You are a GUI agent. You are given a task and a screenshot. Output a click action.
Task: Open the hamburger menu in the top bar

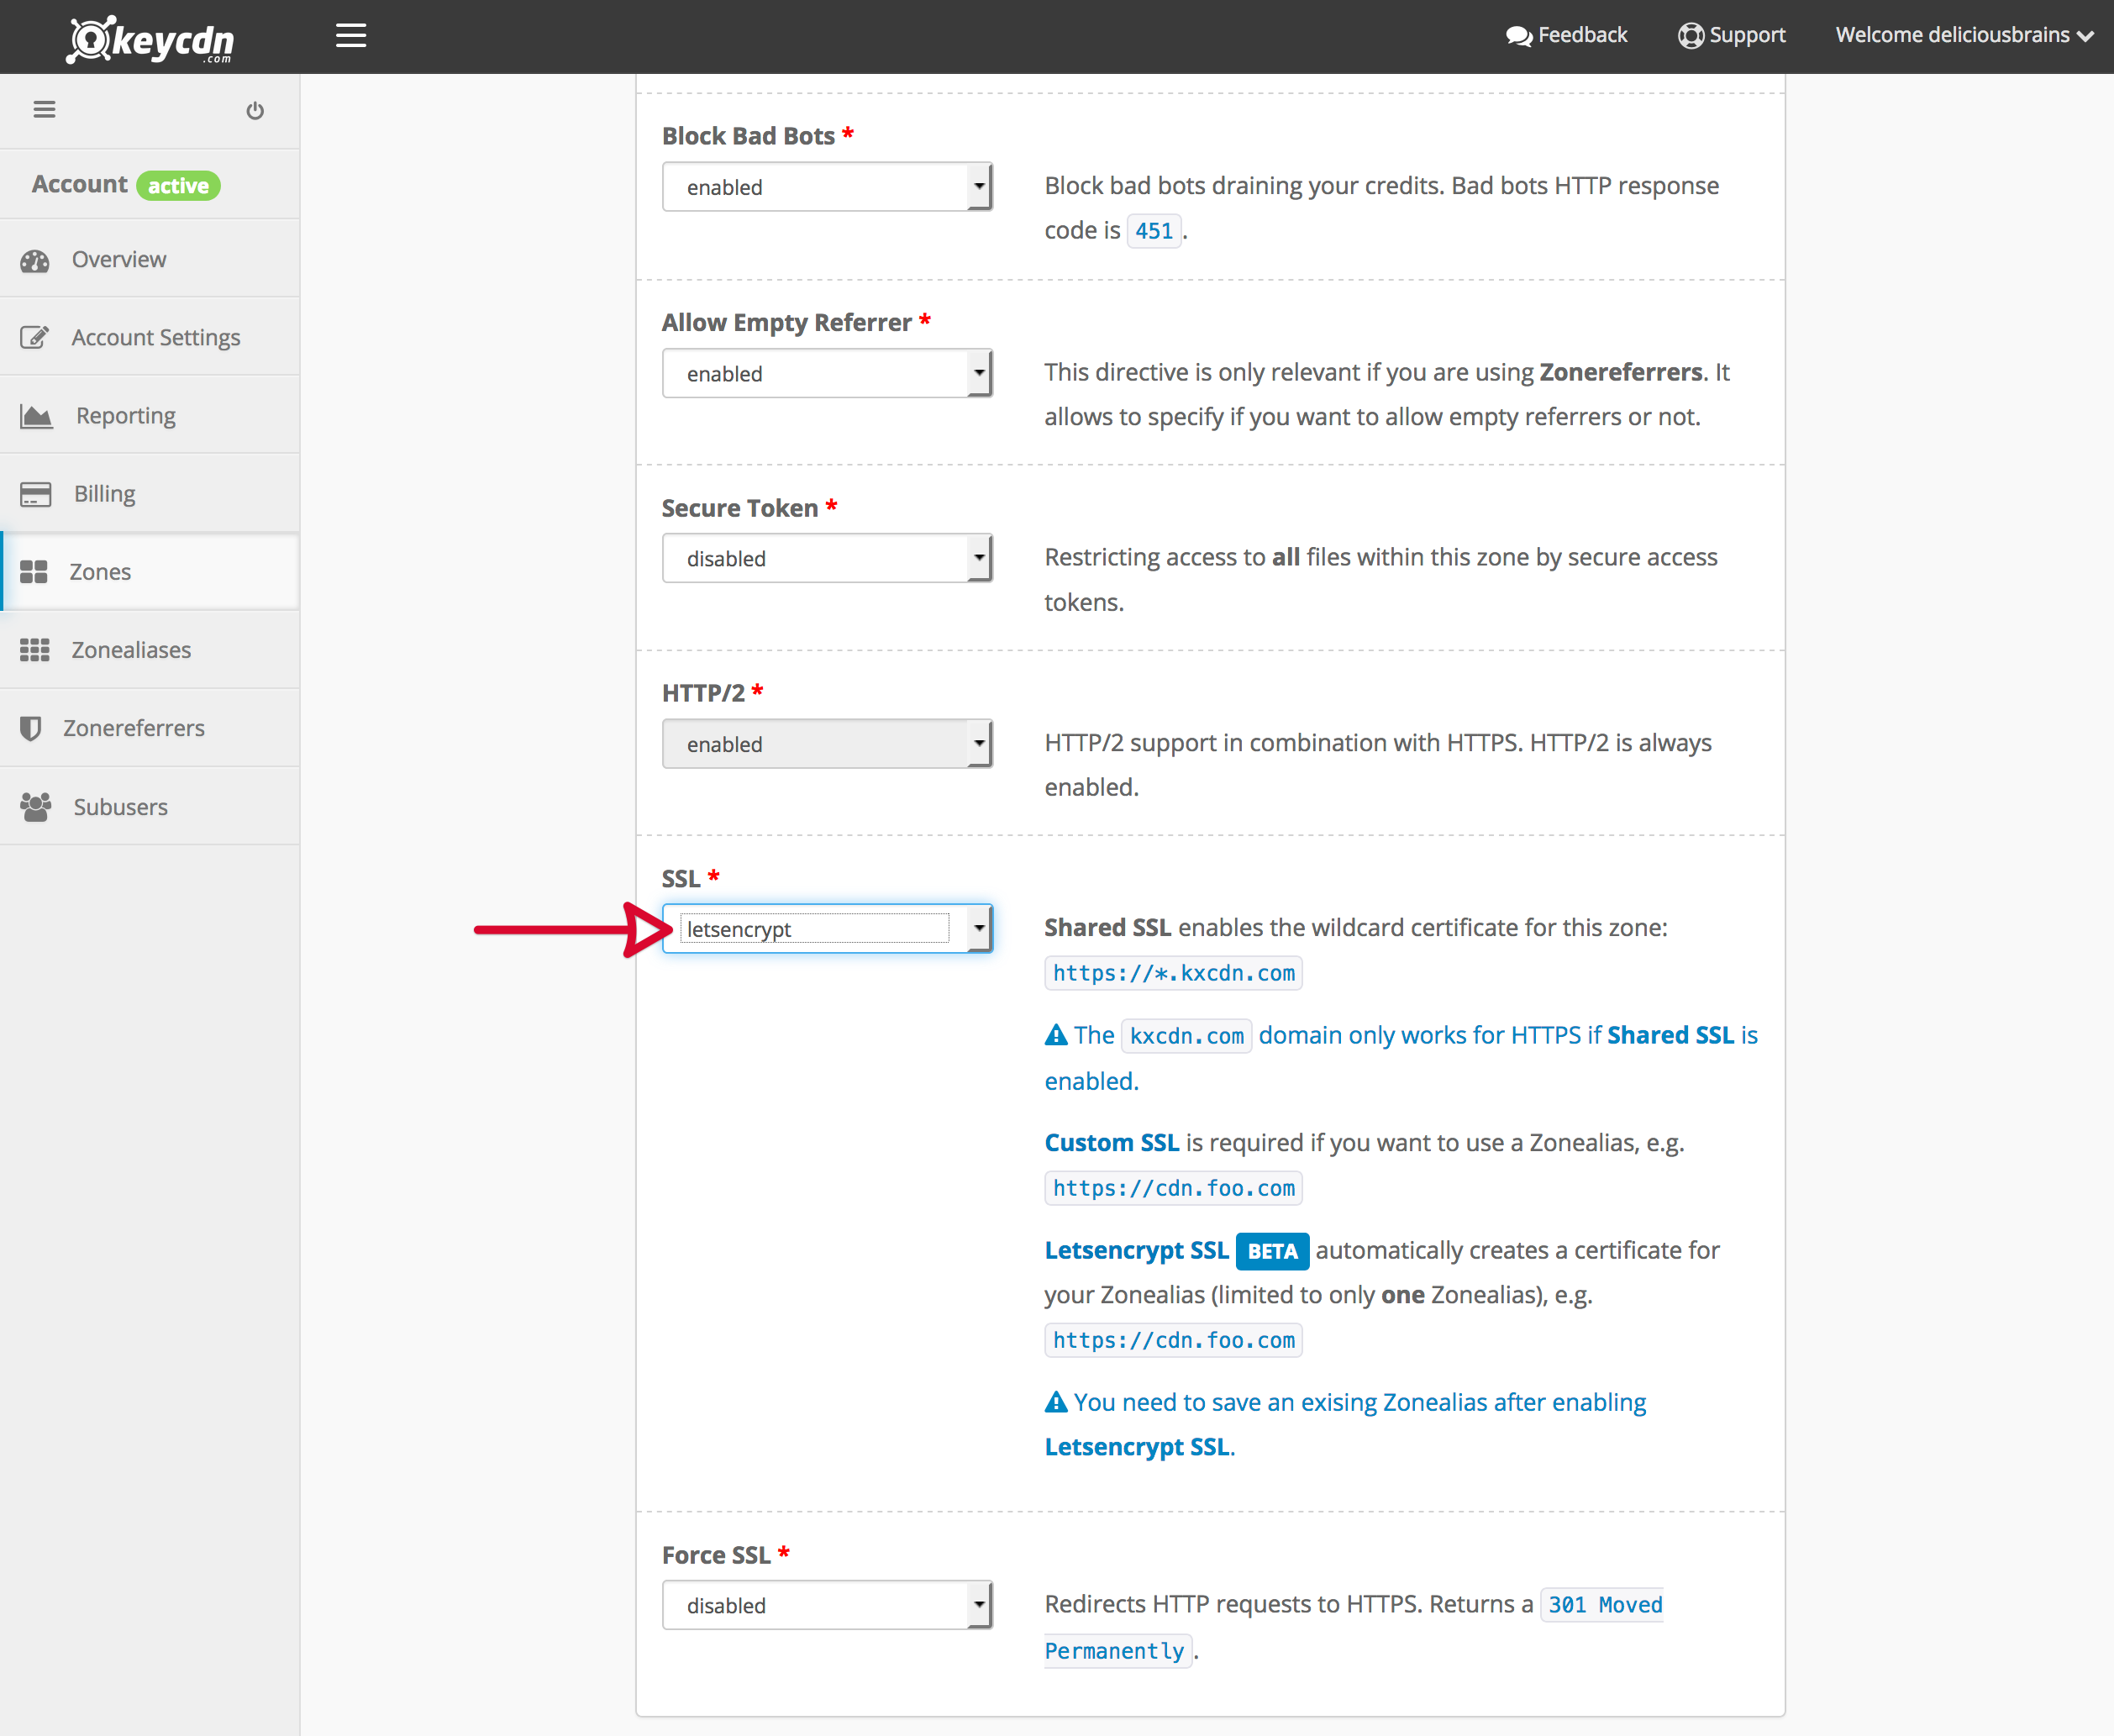[x=351, y=35]
